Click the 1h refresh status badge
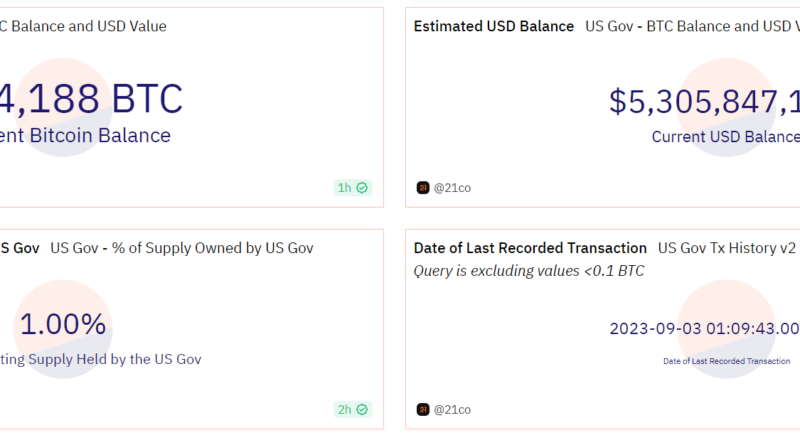The width and height of the screenshot is (800, 445). (x=352, y=187)
